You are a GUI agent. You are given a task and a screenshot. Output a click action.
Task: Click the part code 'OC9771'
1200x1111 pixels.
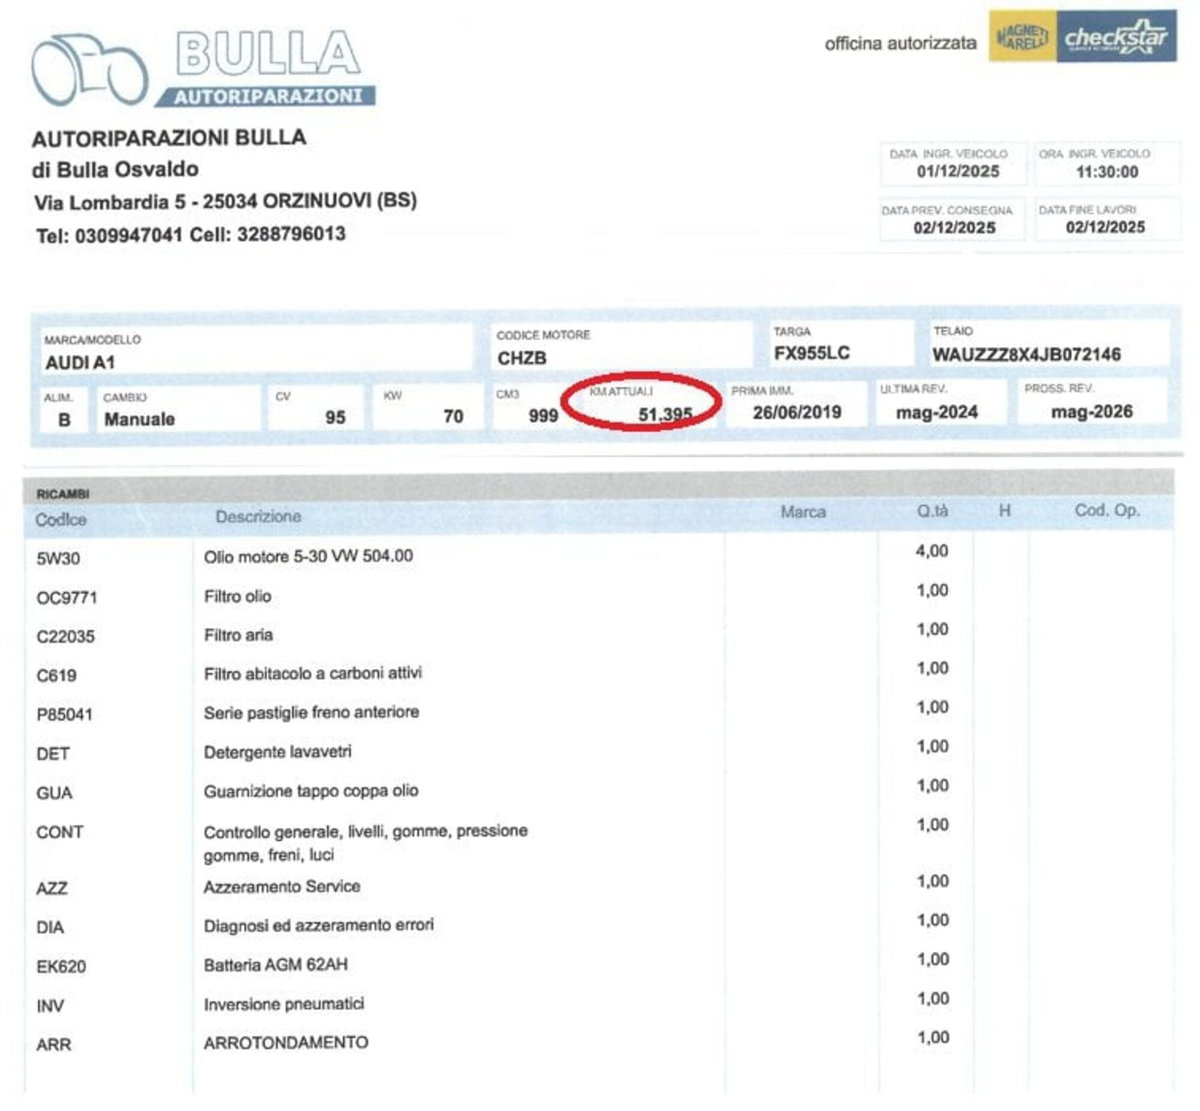coord(67,598)
